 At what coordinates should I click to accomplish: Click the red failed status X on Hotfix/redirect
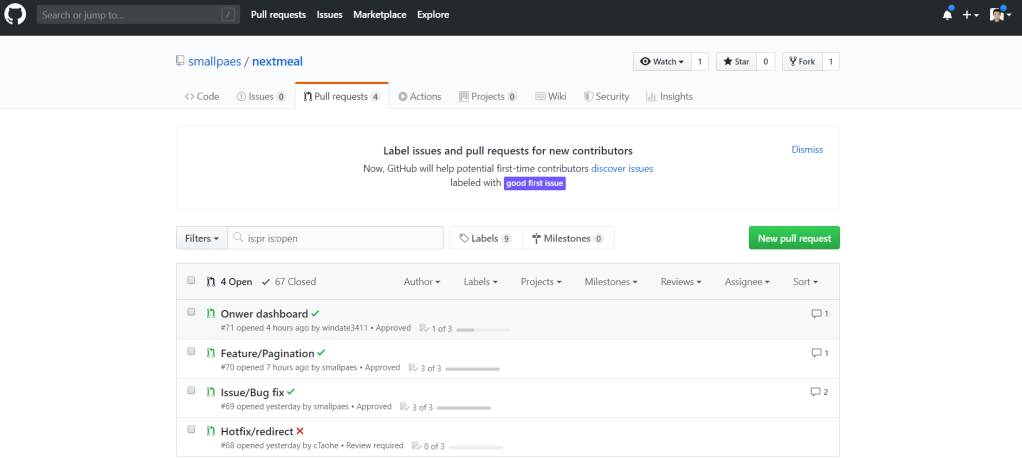300,431
